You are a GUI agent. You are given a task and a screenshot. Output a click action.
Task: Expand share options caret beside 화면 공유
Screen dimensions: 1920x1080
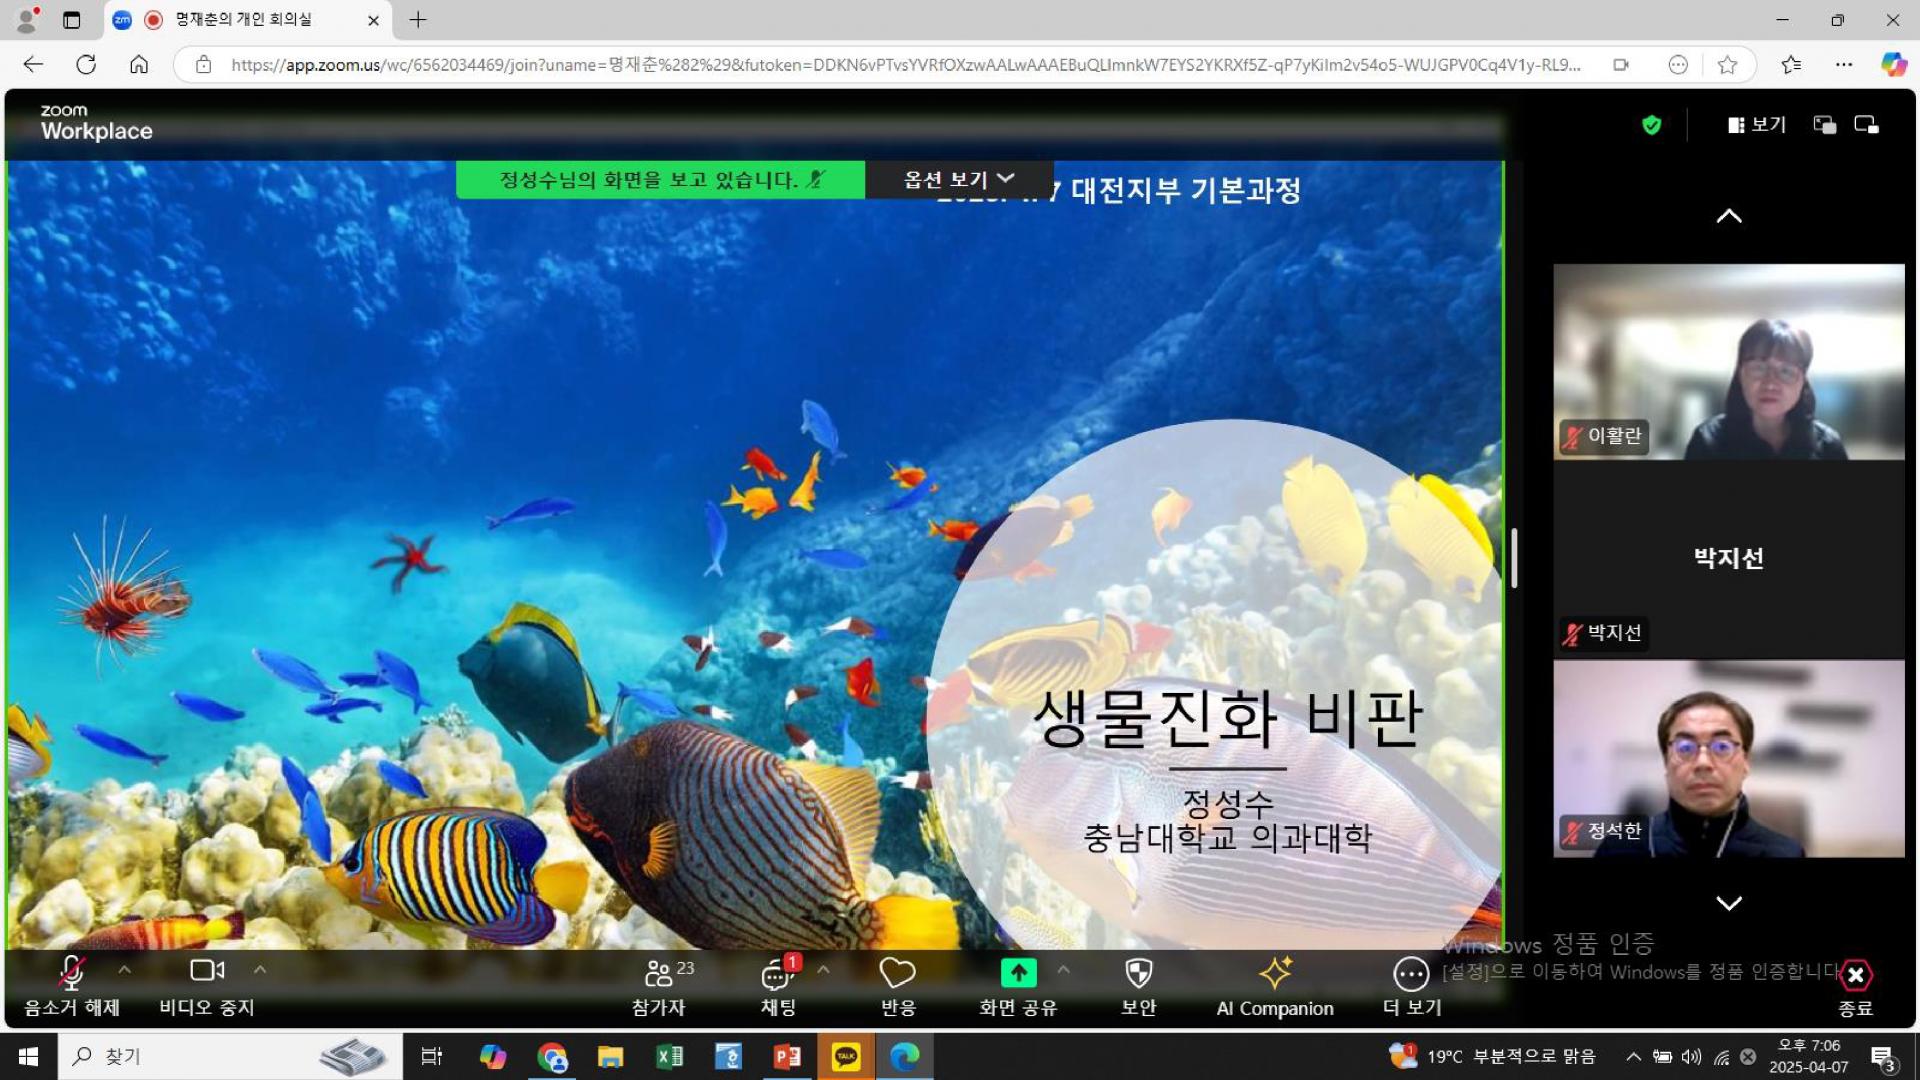click(1063, 969)
